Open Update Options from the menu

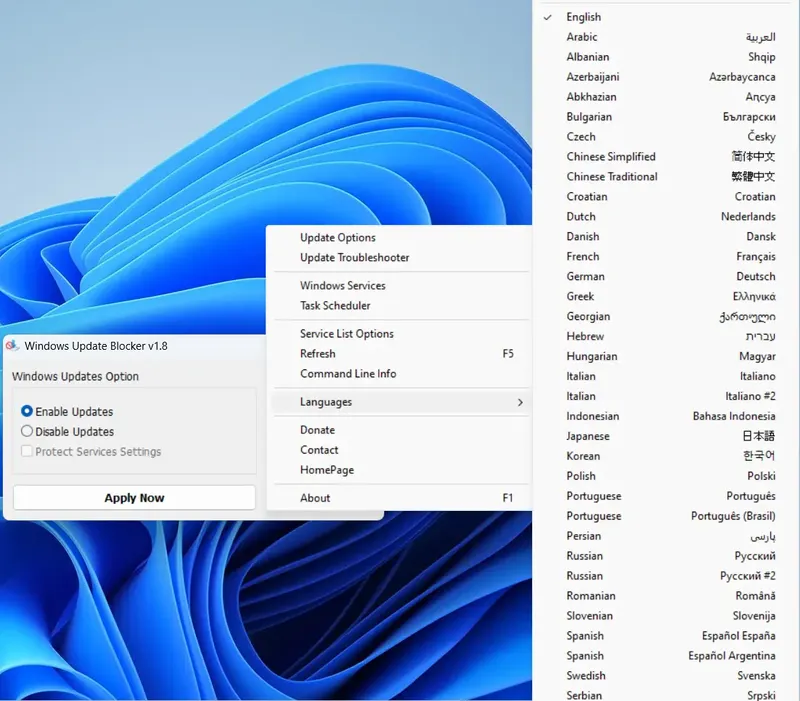click(x=401, y=237)
